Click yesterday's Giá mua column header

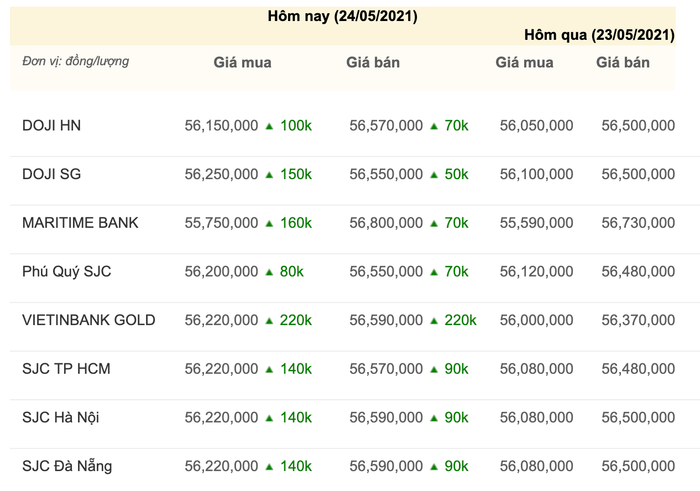pyautogui.click(x=524, y=62)
